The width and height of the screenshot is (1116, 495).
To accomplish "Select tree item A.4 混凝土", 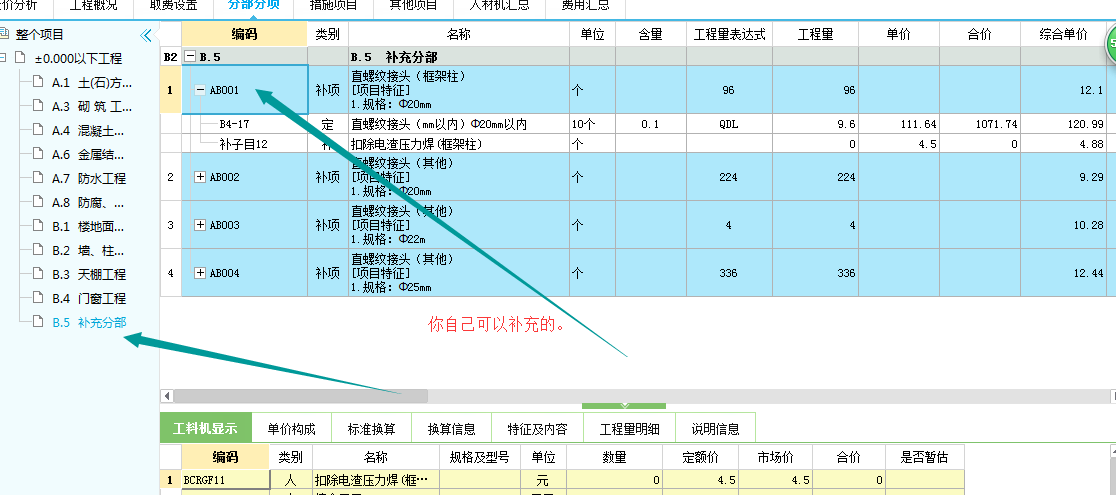I will click(x=88, y=130).
